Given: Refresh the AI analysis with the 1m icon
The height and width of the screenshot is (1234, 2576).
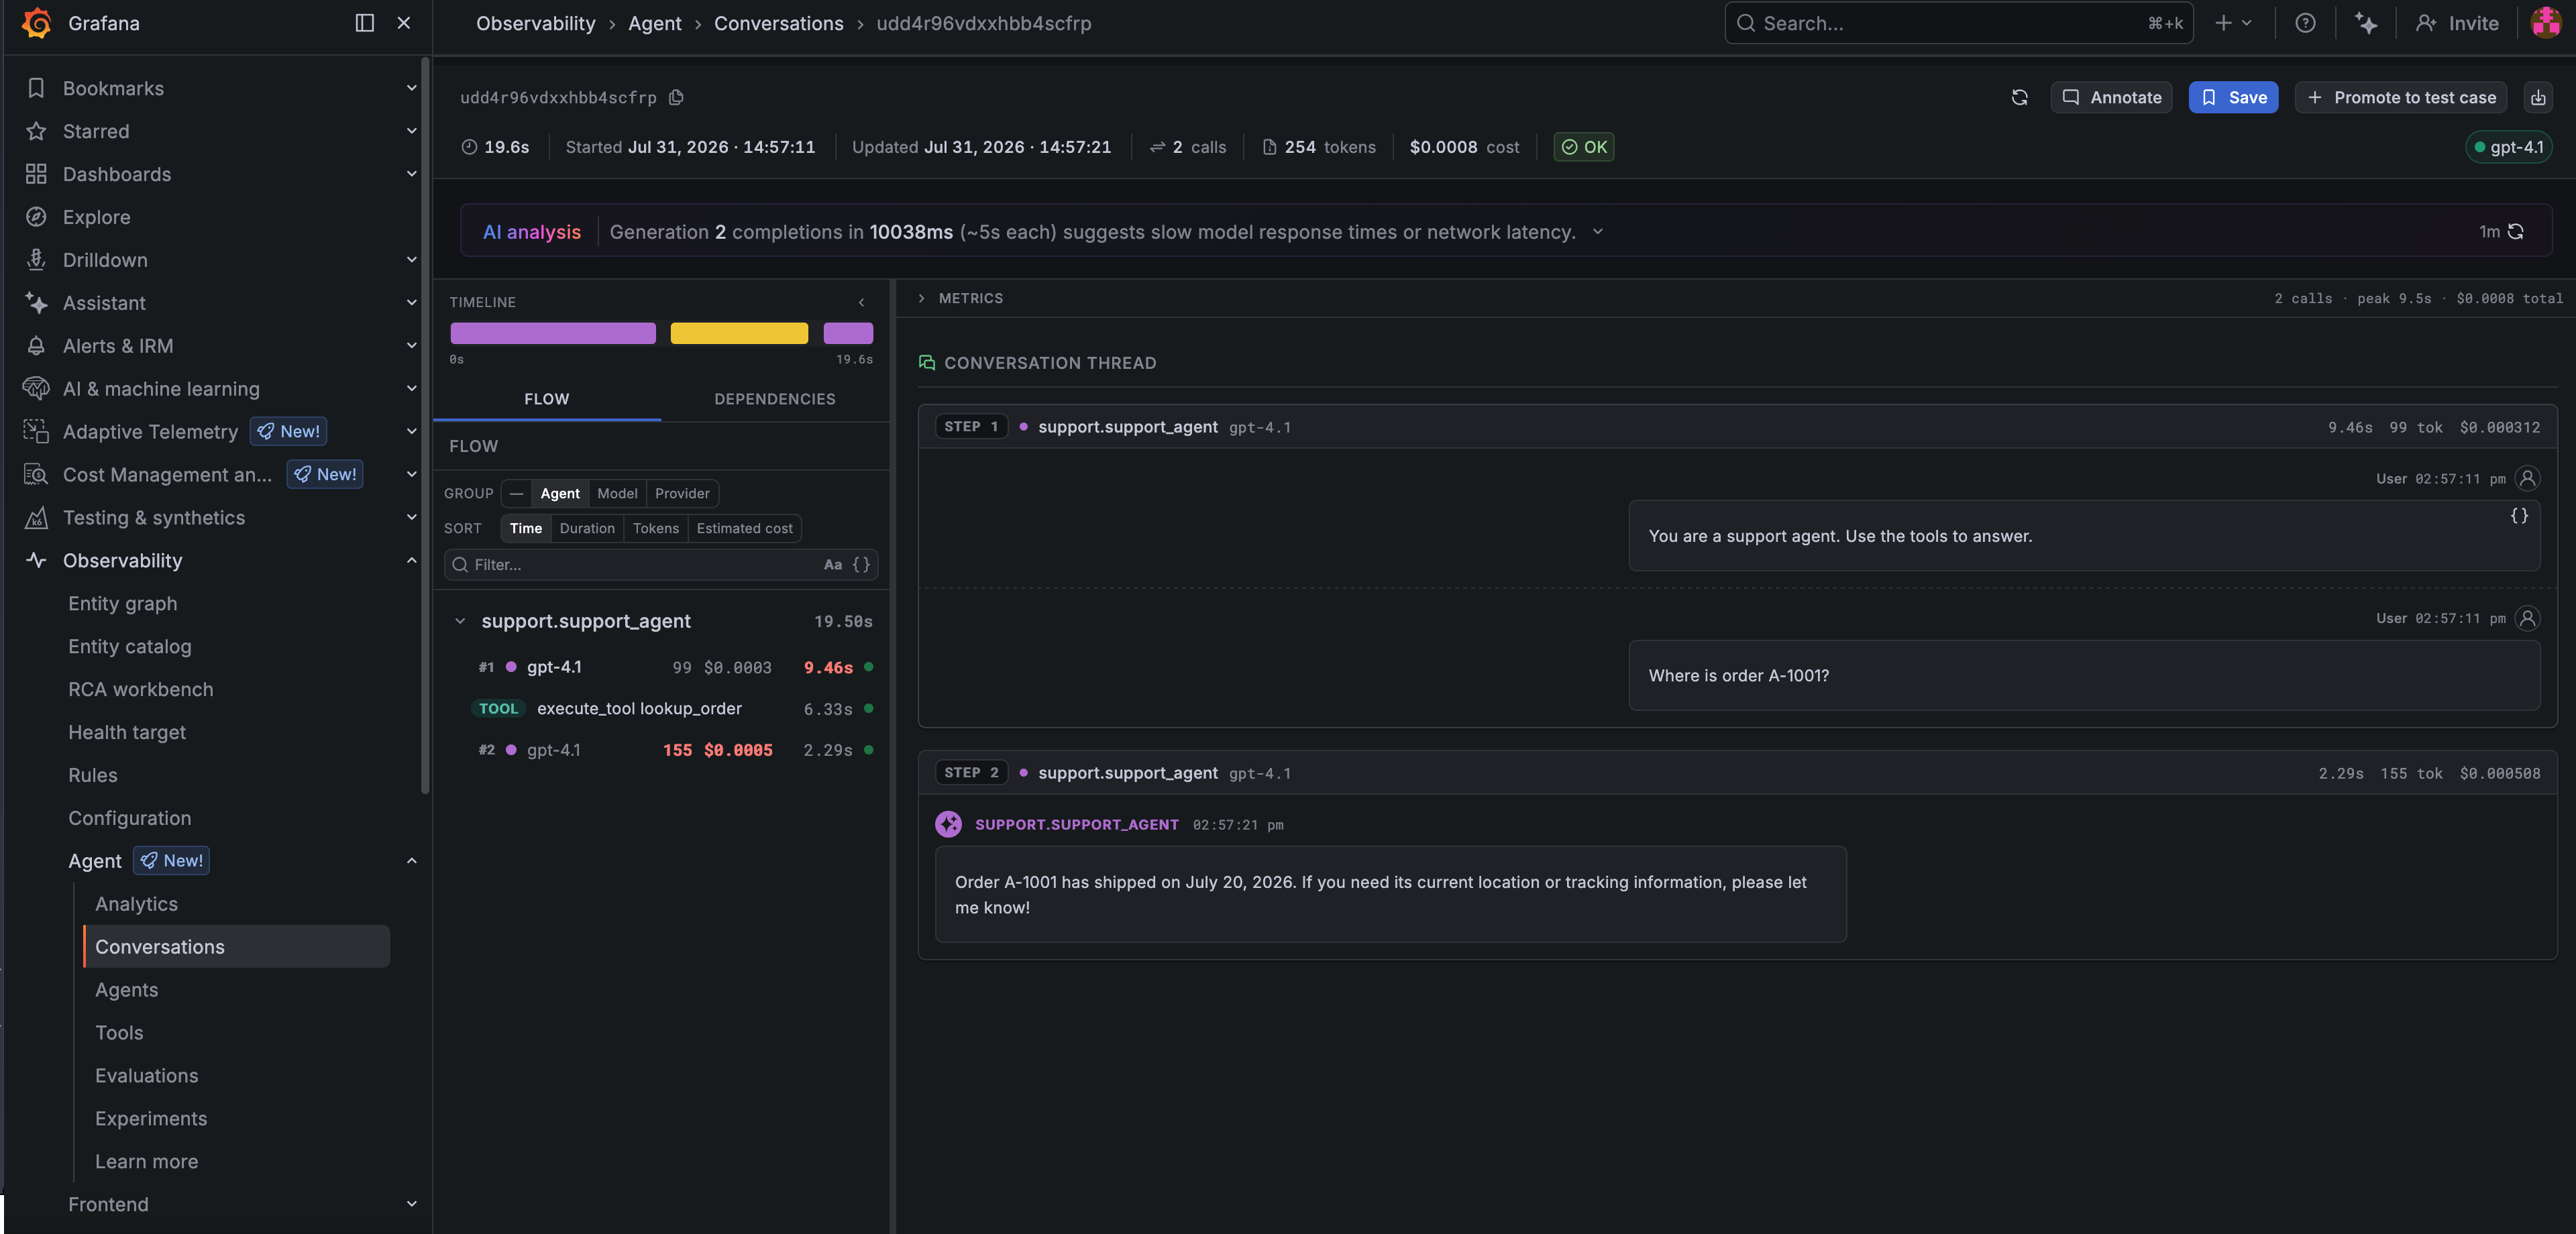Looking at the screenshot, I should 2516,232.
